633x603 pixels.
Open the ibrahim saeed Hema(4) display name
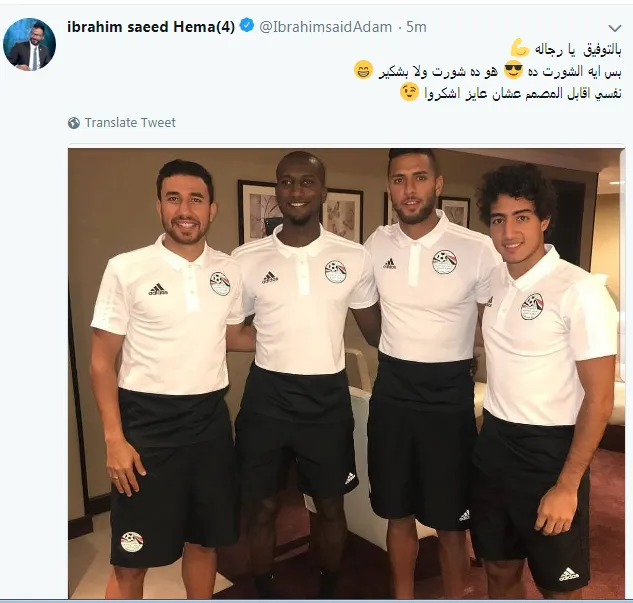coord(151,27)
